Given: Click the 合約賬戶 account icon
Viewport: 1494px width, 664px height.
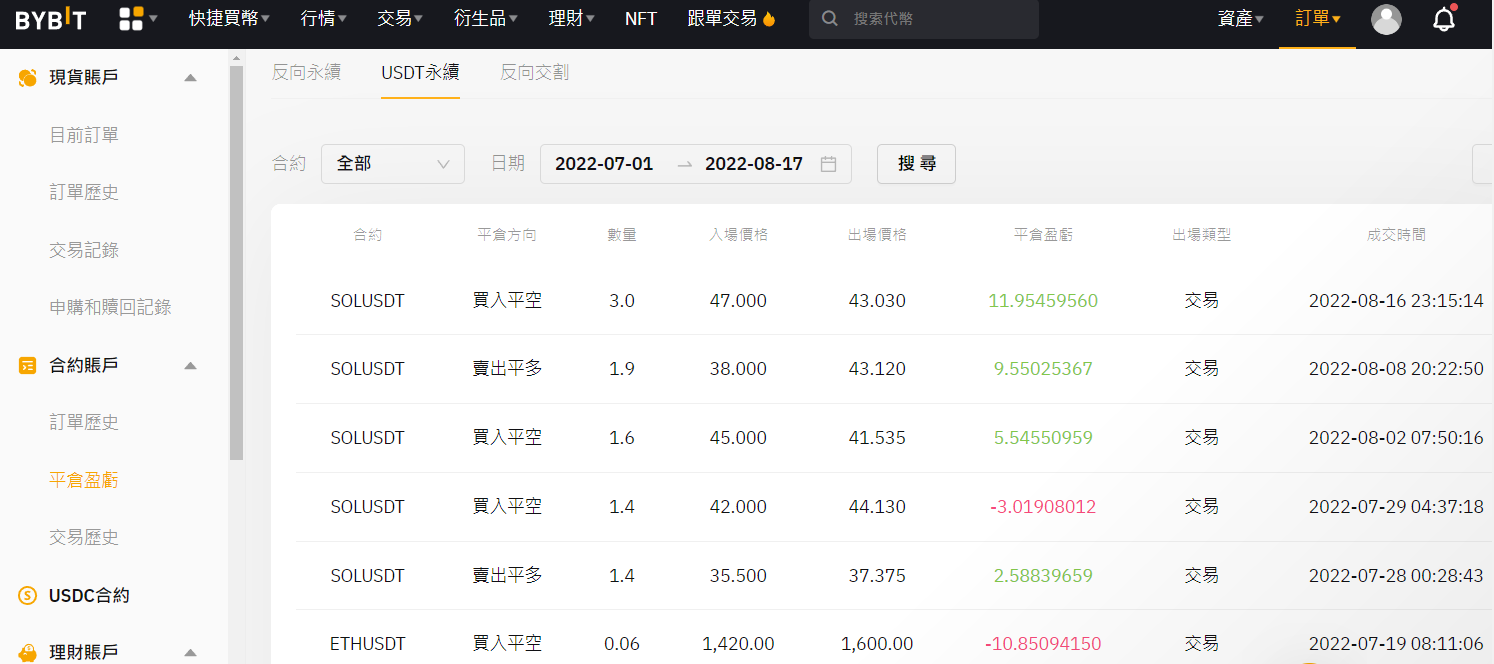Looking at the screenshot, I should click(28, 366).
